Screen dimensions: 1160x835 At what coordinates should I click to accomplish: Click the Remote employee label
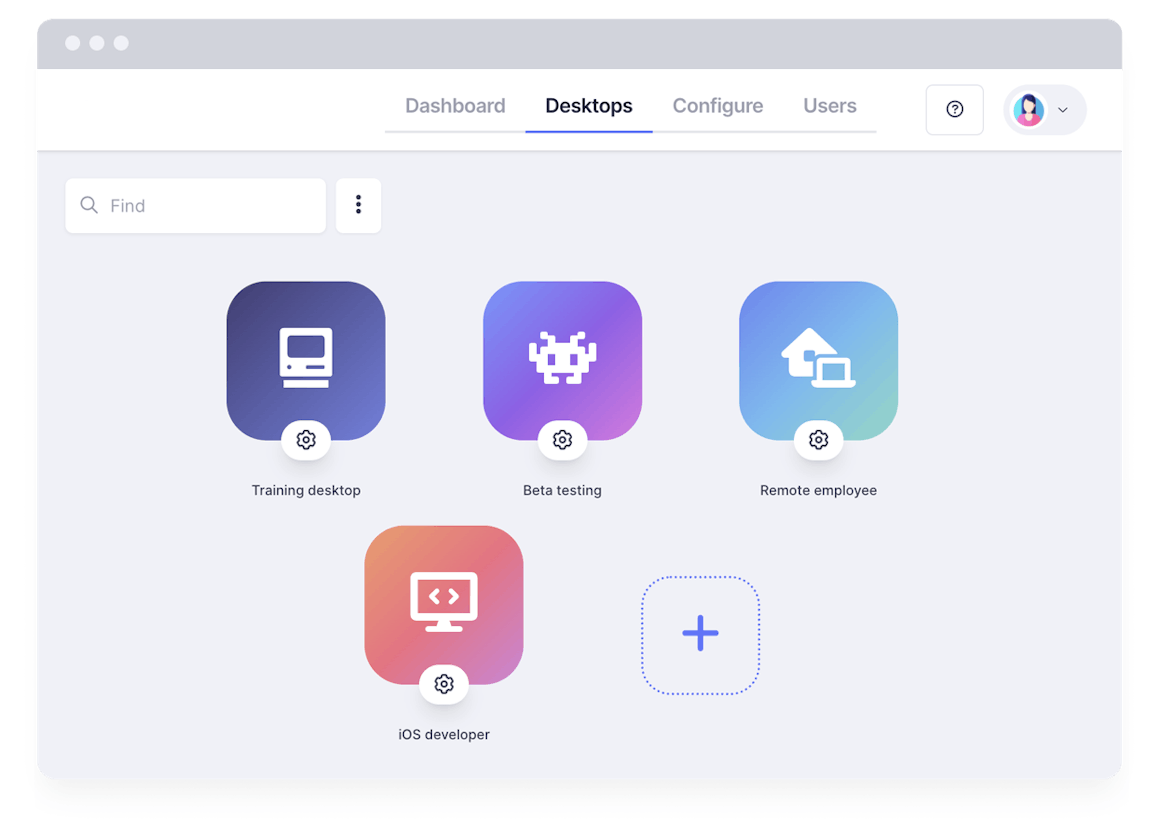(818, 490)
